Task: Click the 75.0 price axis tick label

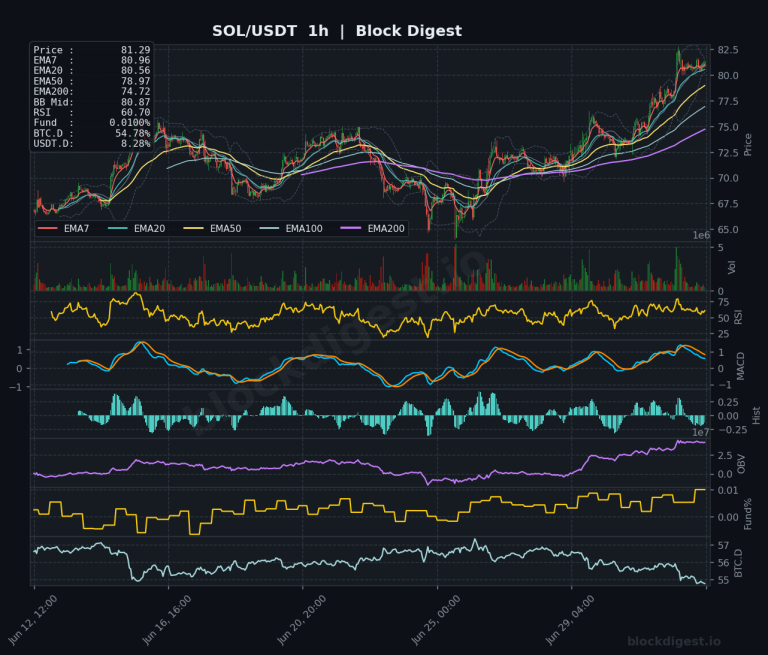Action: (x=728, y=127)
